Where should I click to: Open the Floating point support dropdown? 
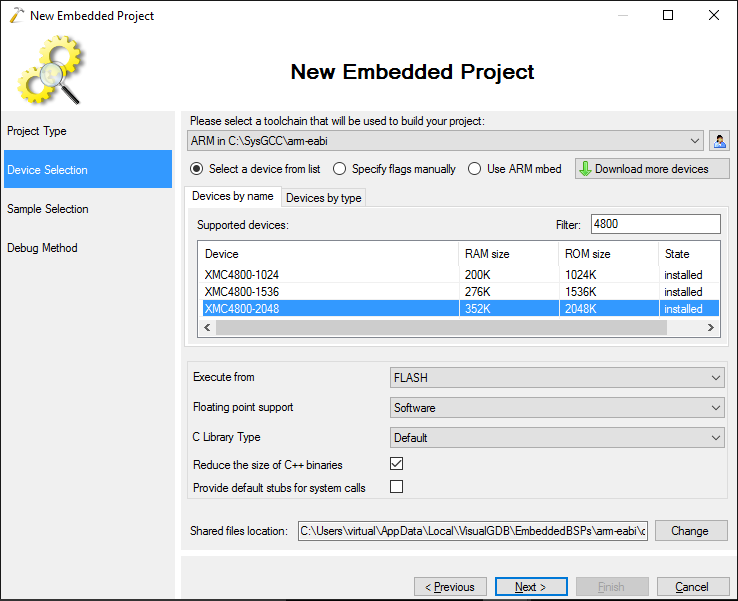tap(557, 408)
